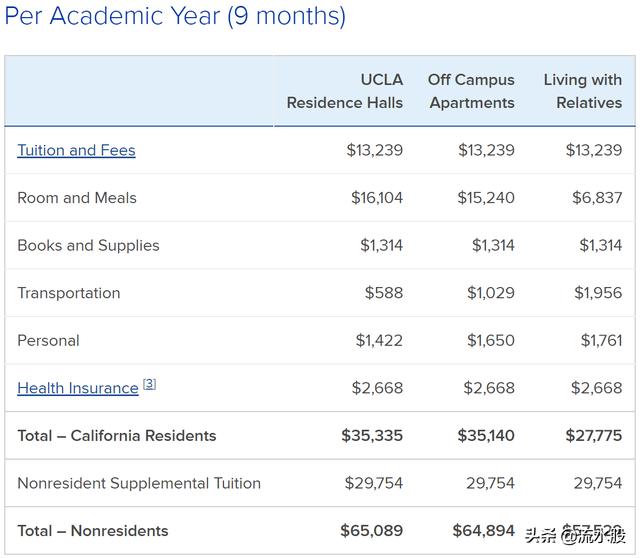Click Books $1,314 under Off Campus Apartments
Screen dimensions: 640x558
click(493, 245)
